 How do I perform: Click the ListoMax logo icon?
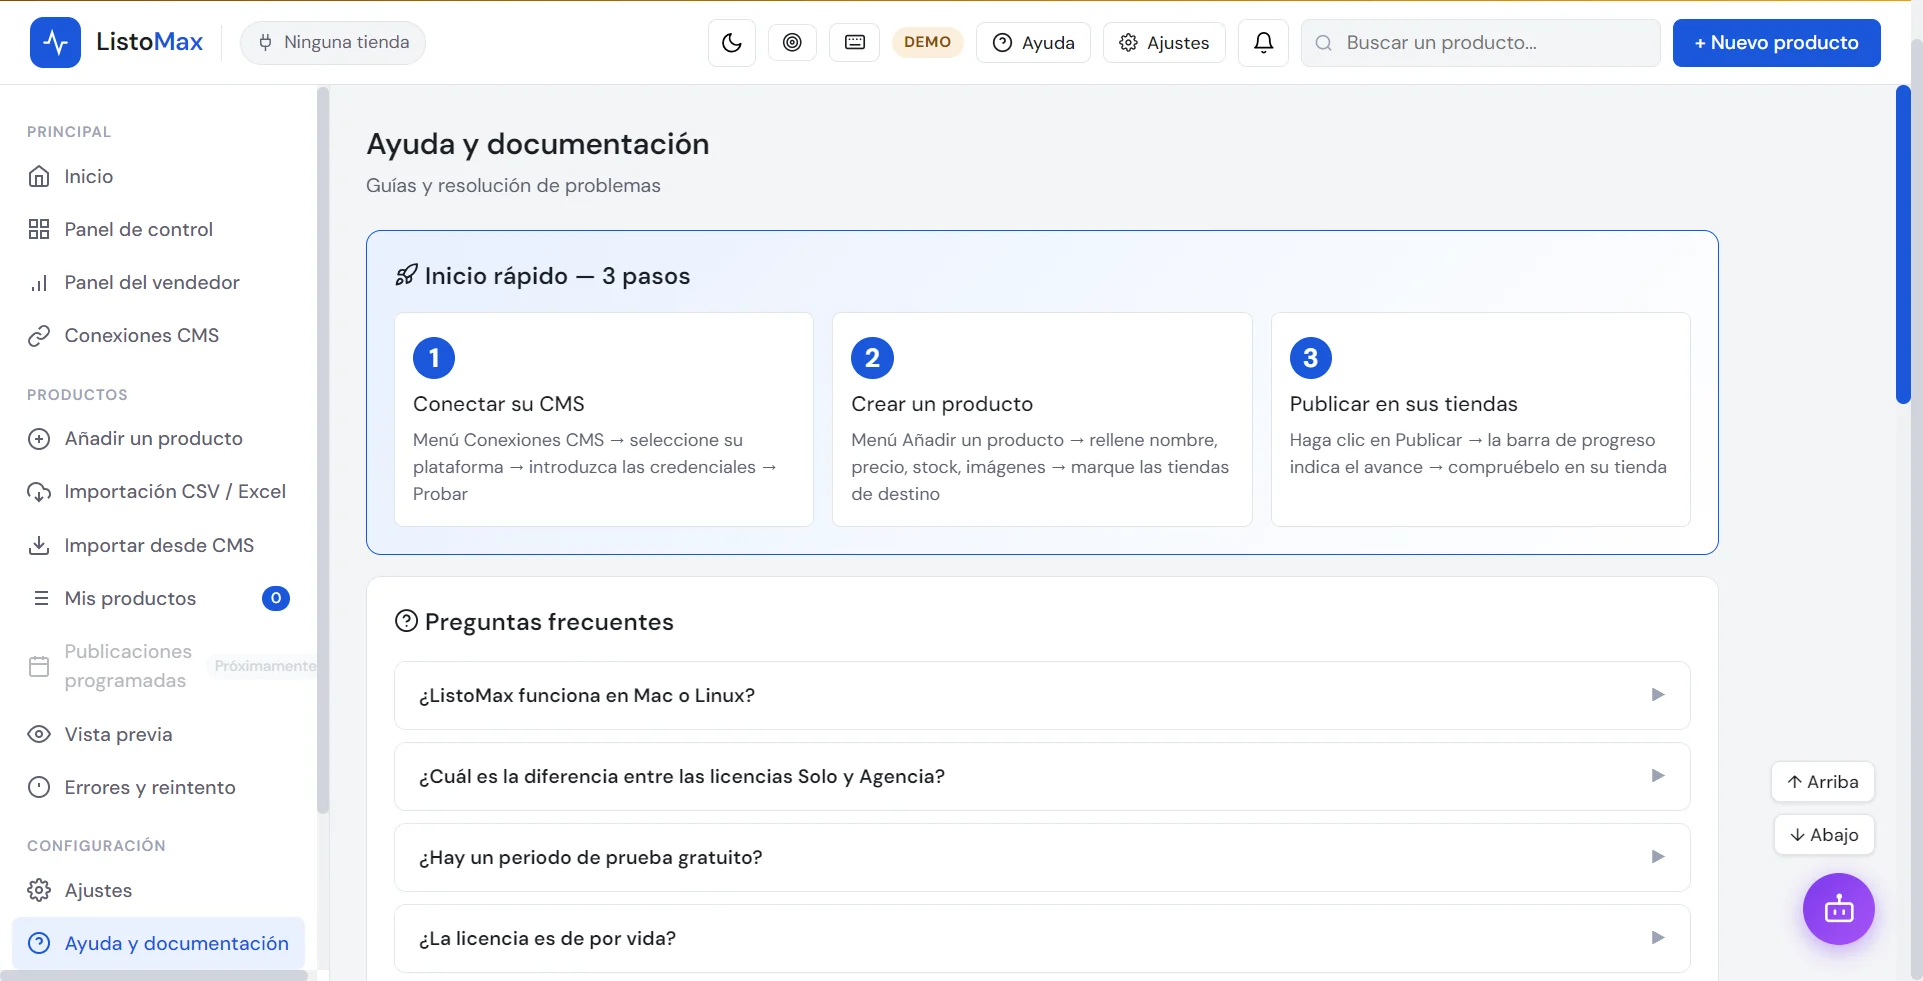point(55,43)
